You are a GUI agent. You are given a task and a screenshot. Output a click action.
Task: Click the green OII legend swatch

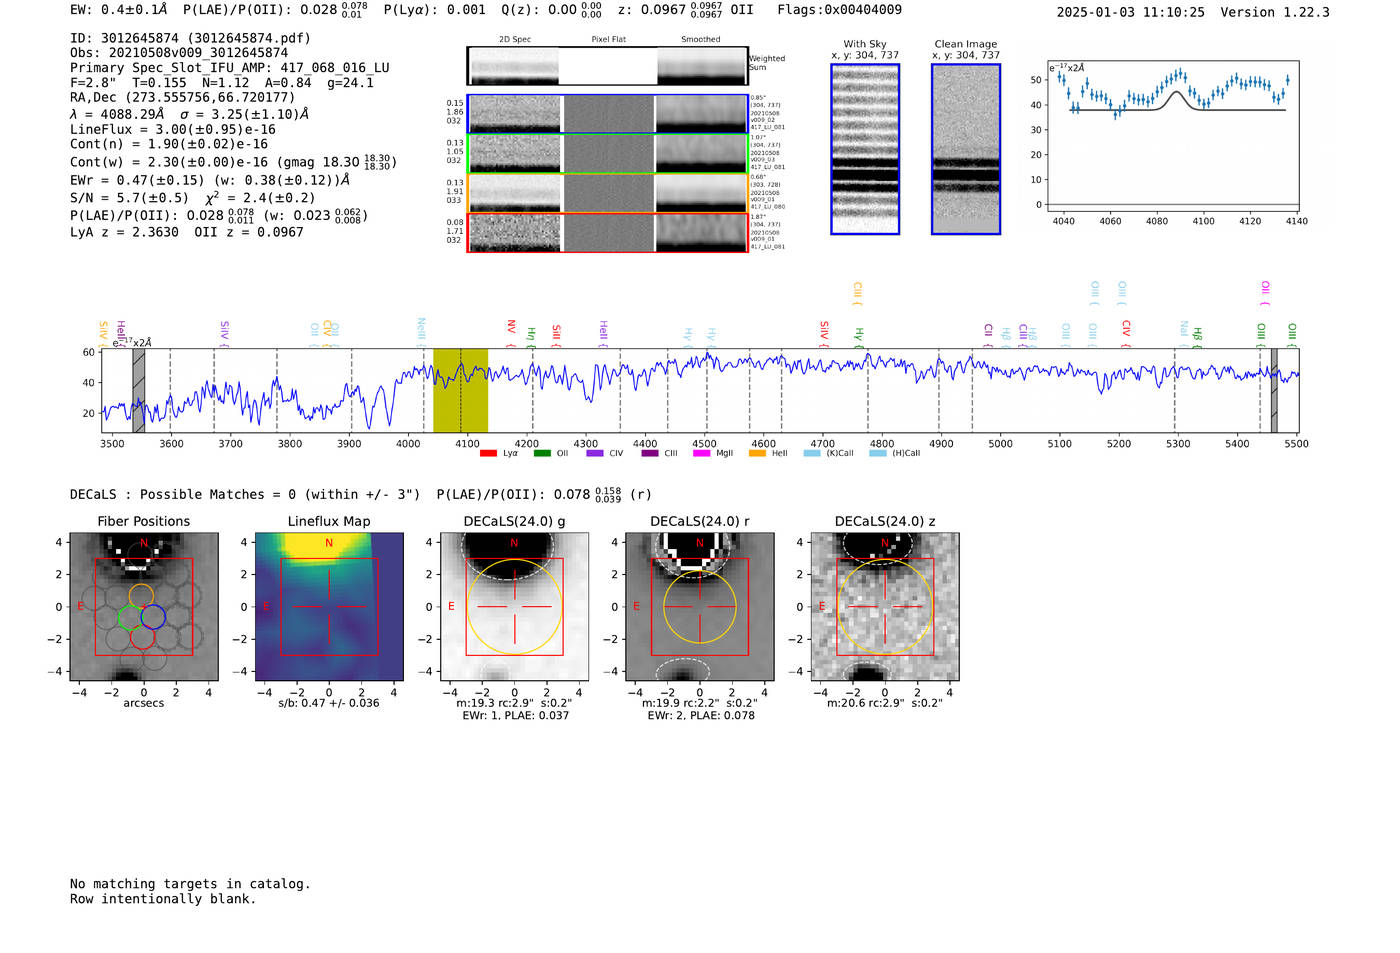click(x=542, y=453)
